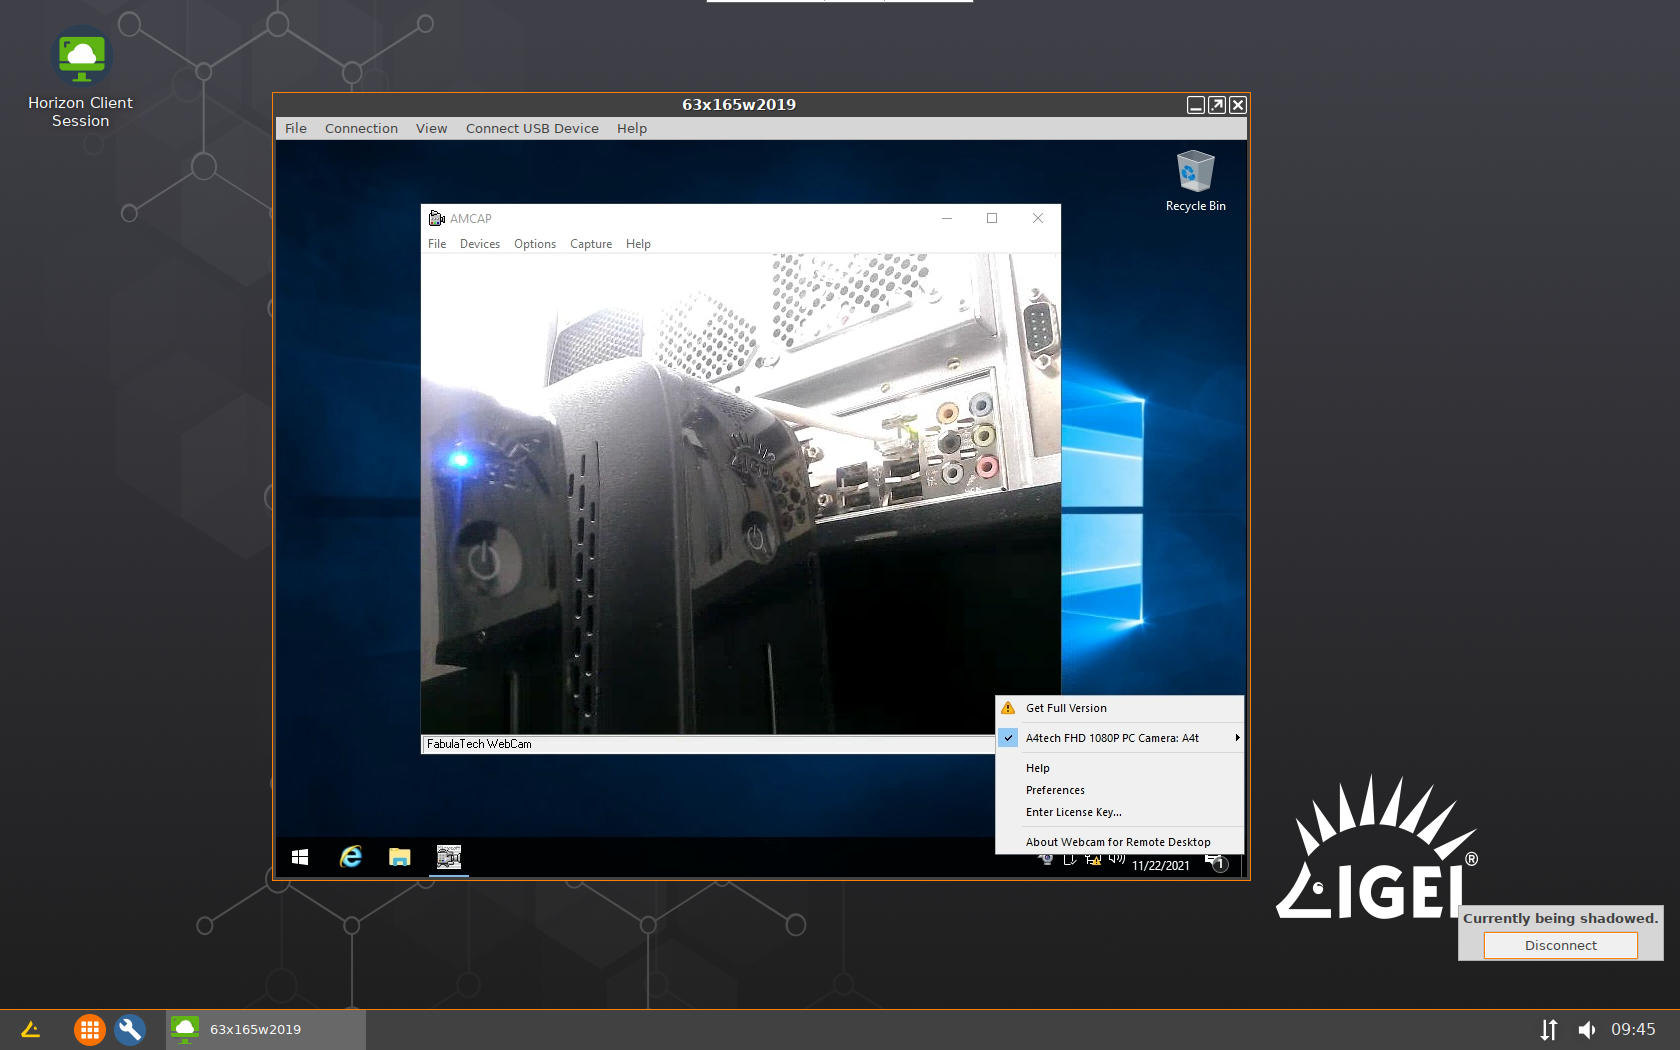Viewport: 1680px width, 1050px height.
Task: Open the Horizon Client Session desktop icon
Action: [x=80, y=79]
